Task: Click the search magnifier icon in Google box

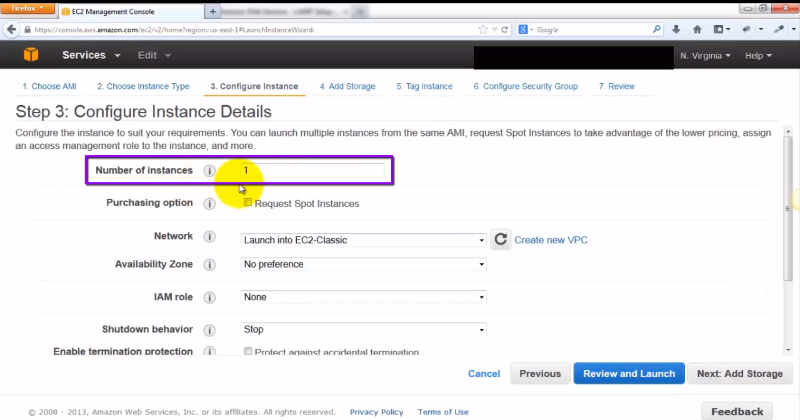Action: (x=656, y=30)
